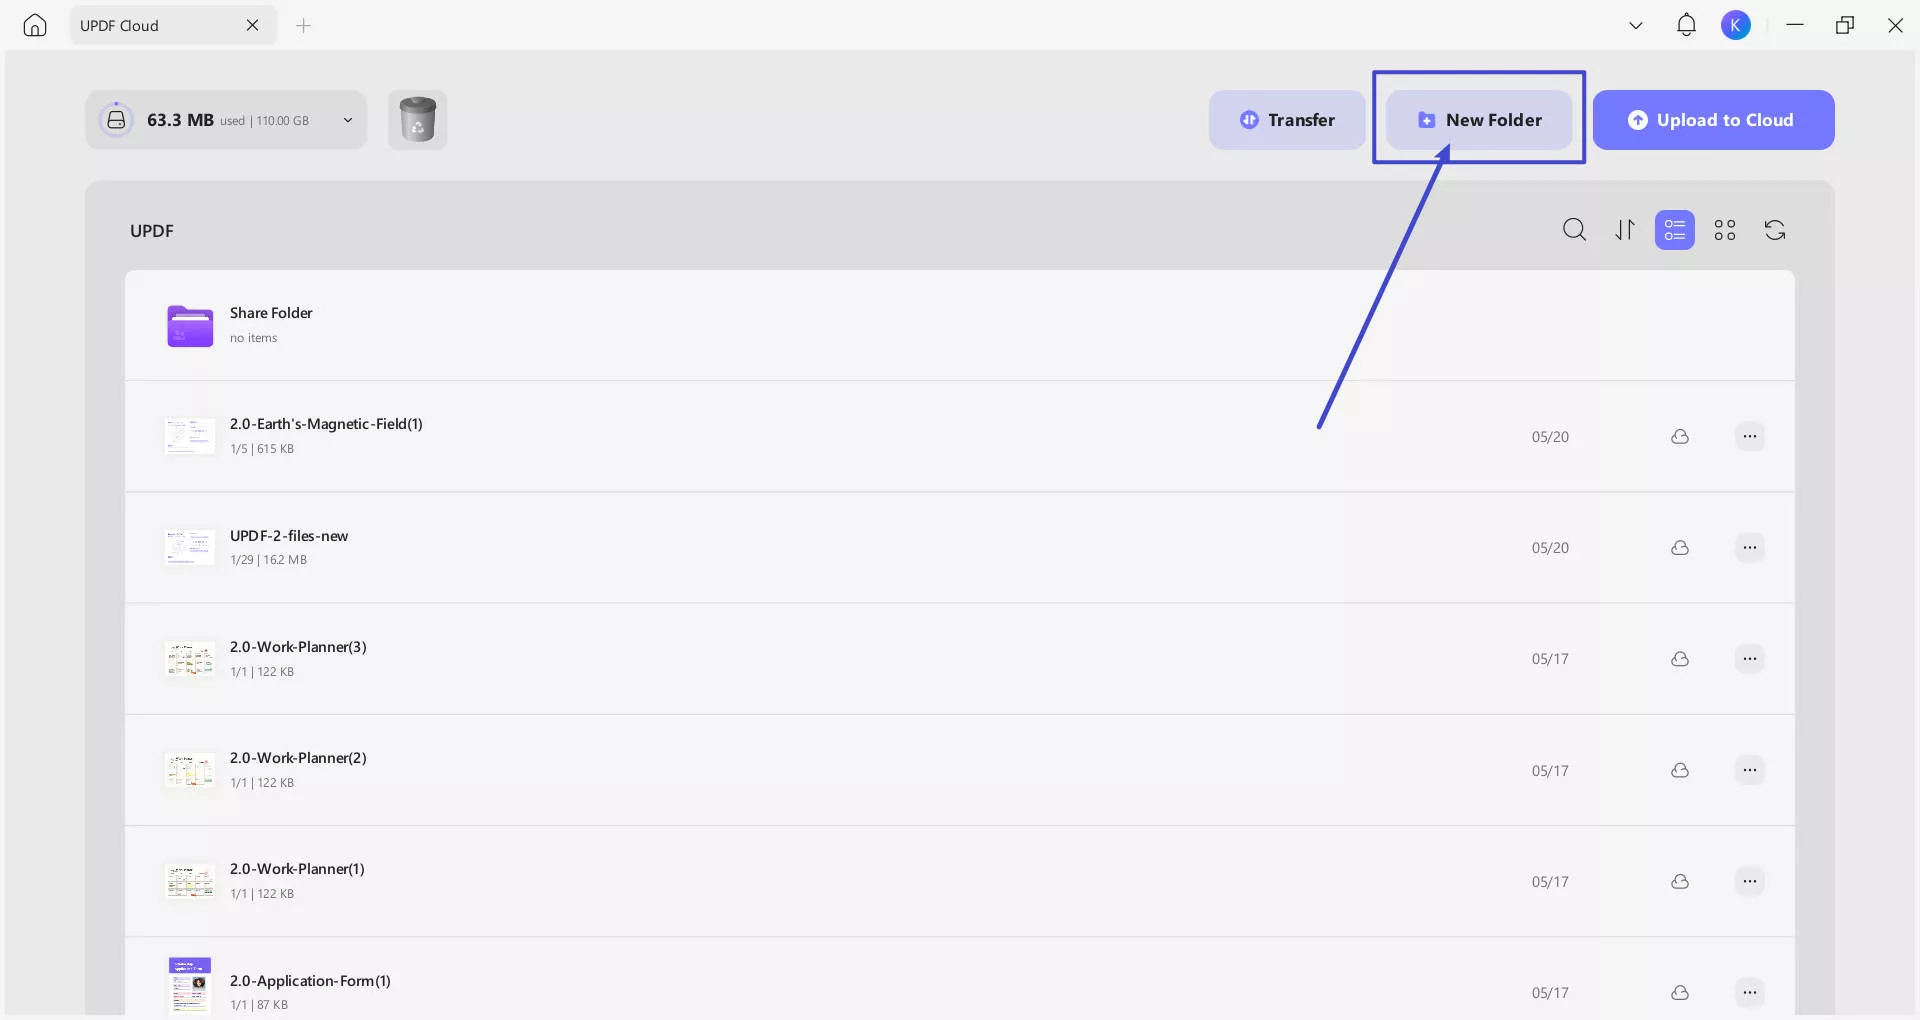
Task: Click cloud icon for UPDF-2-files-new
Action: point(1680,548)
